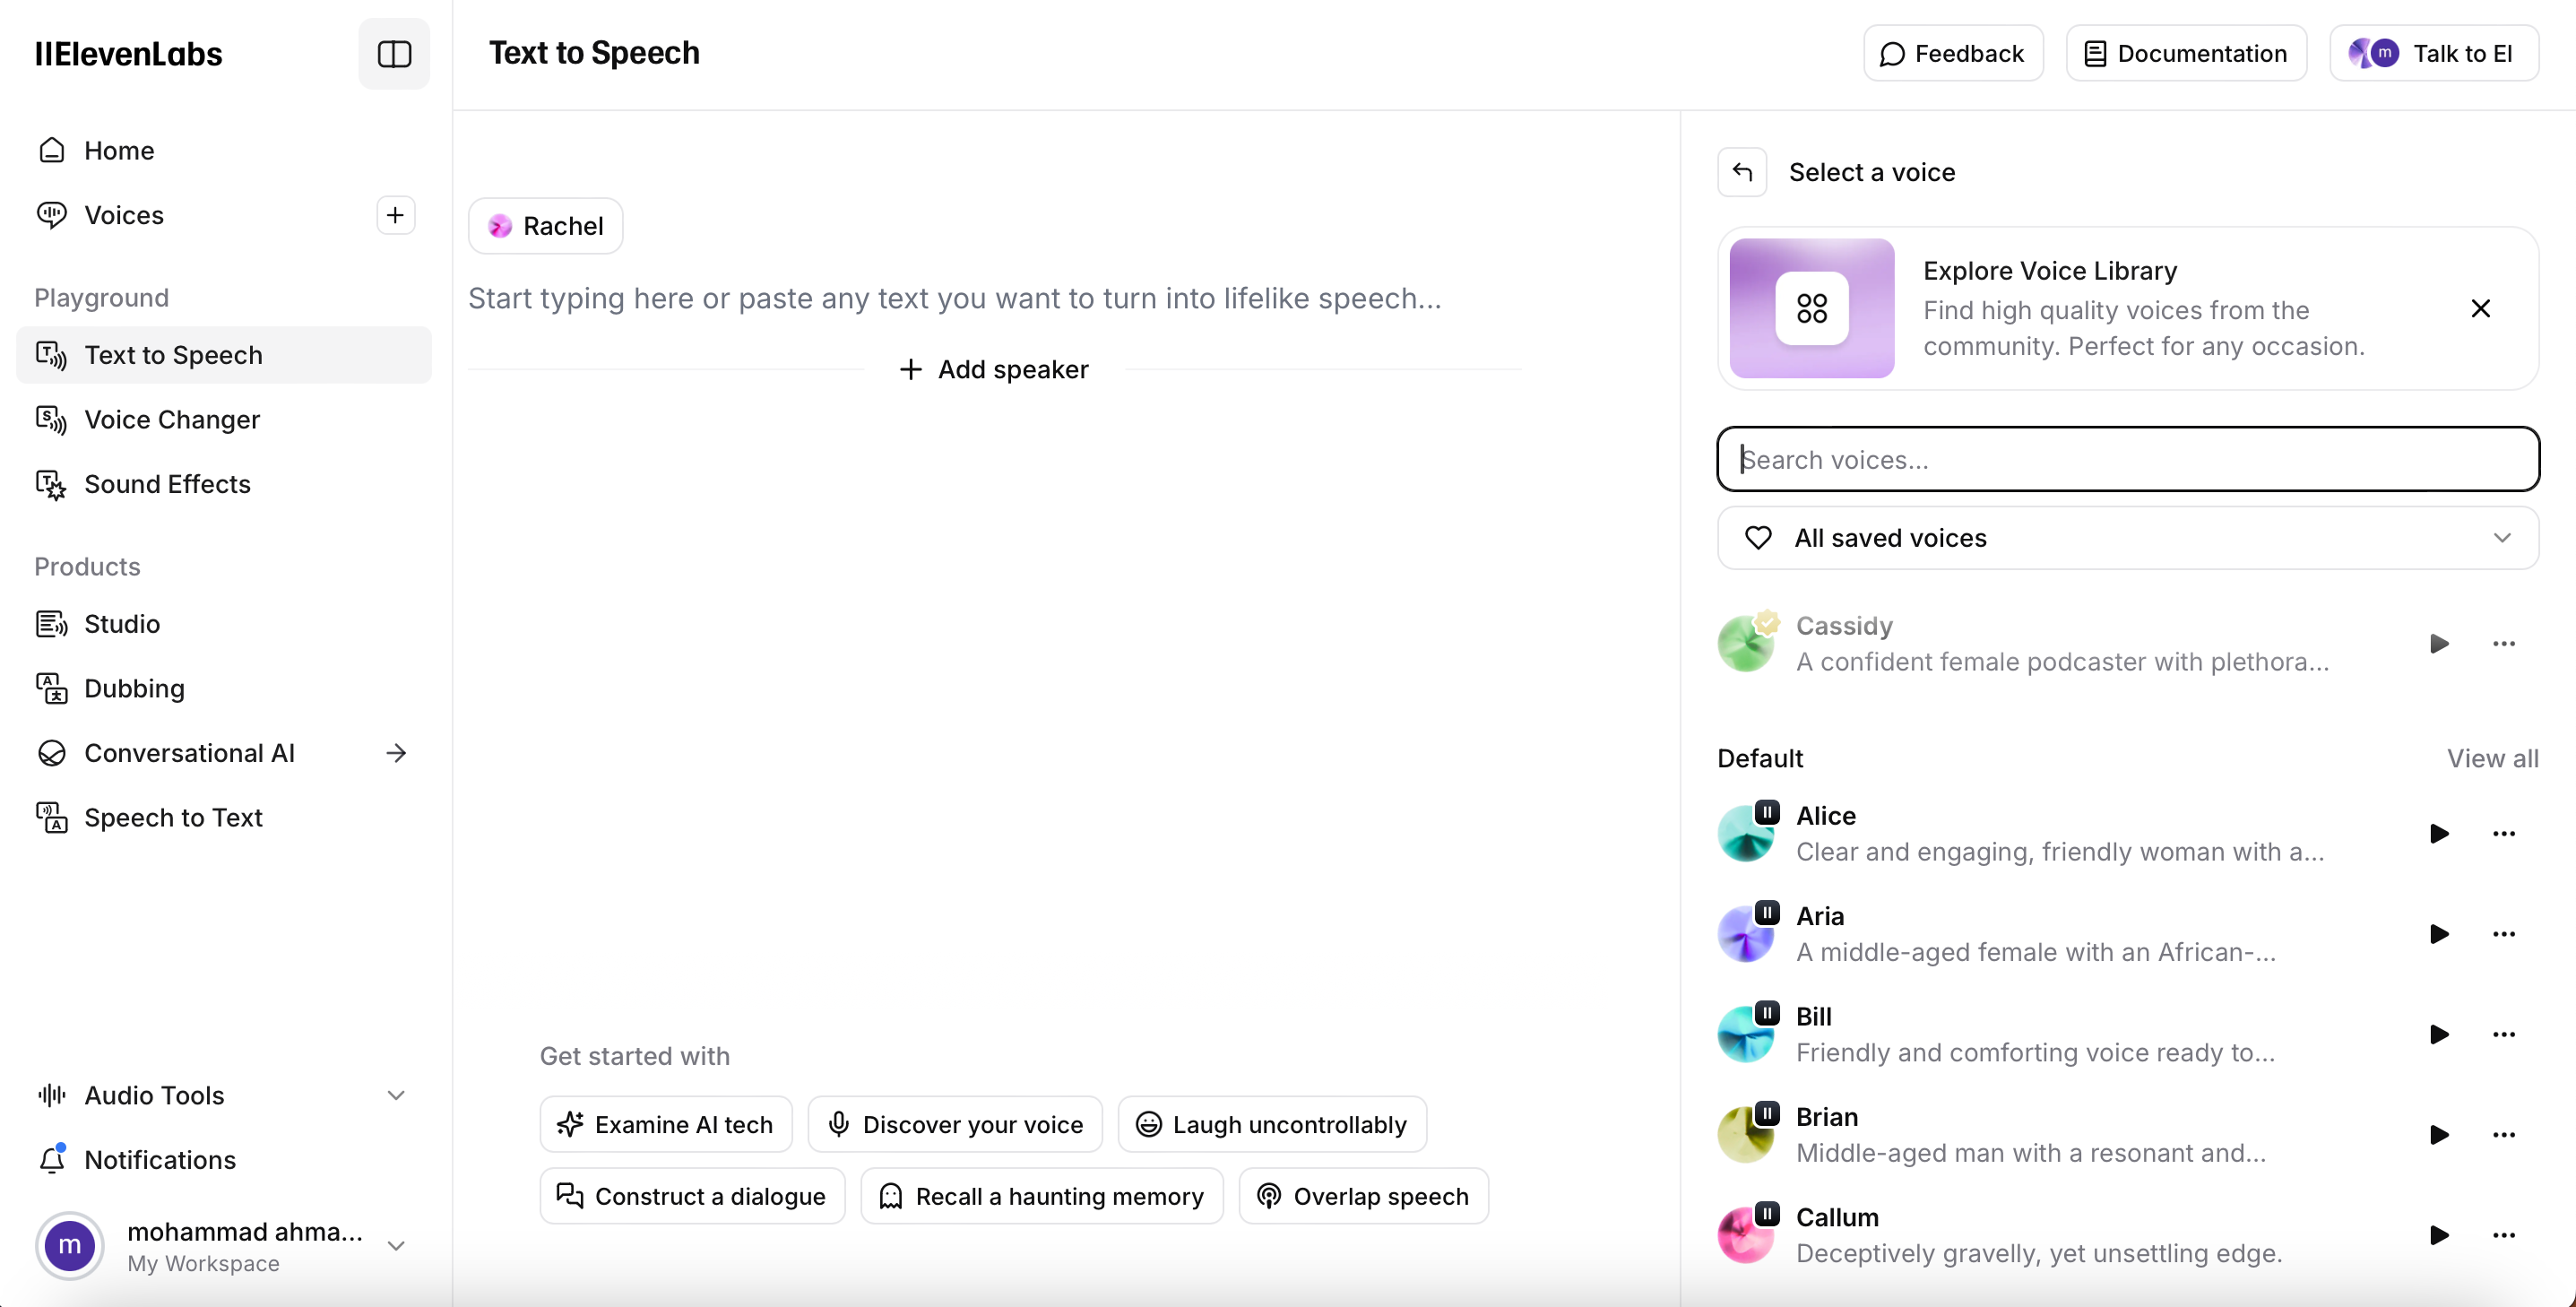The width and height of the screenshot is (2576, 1307).
Task: Click Talk to El button
Action: click(2433, 54)
